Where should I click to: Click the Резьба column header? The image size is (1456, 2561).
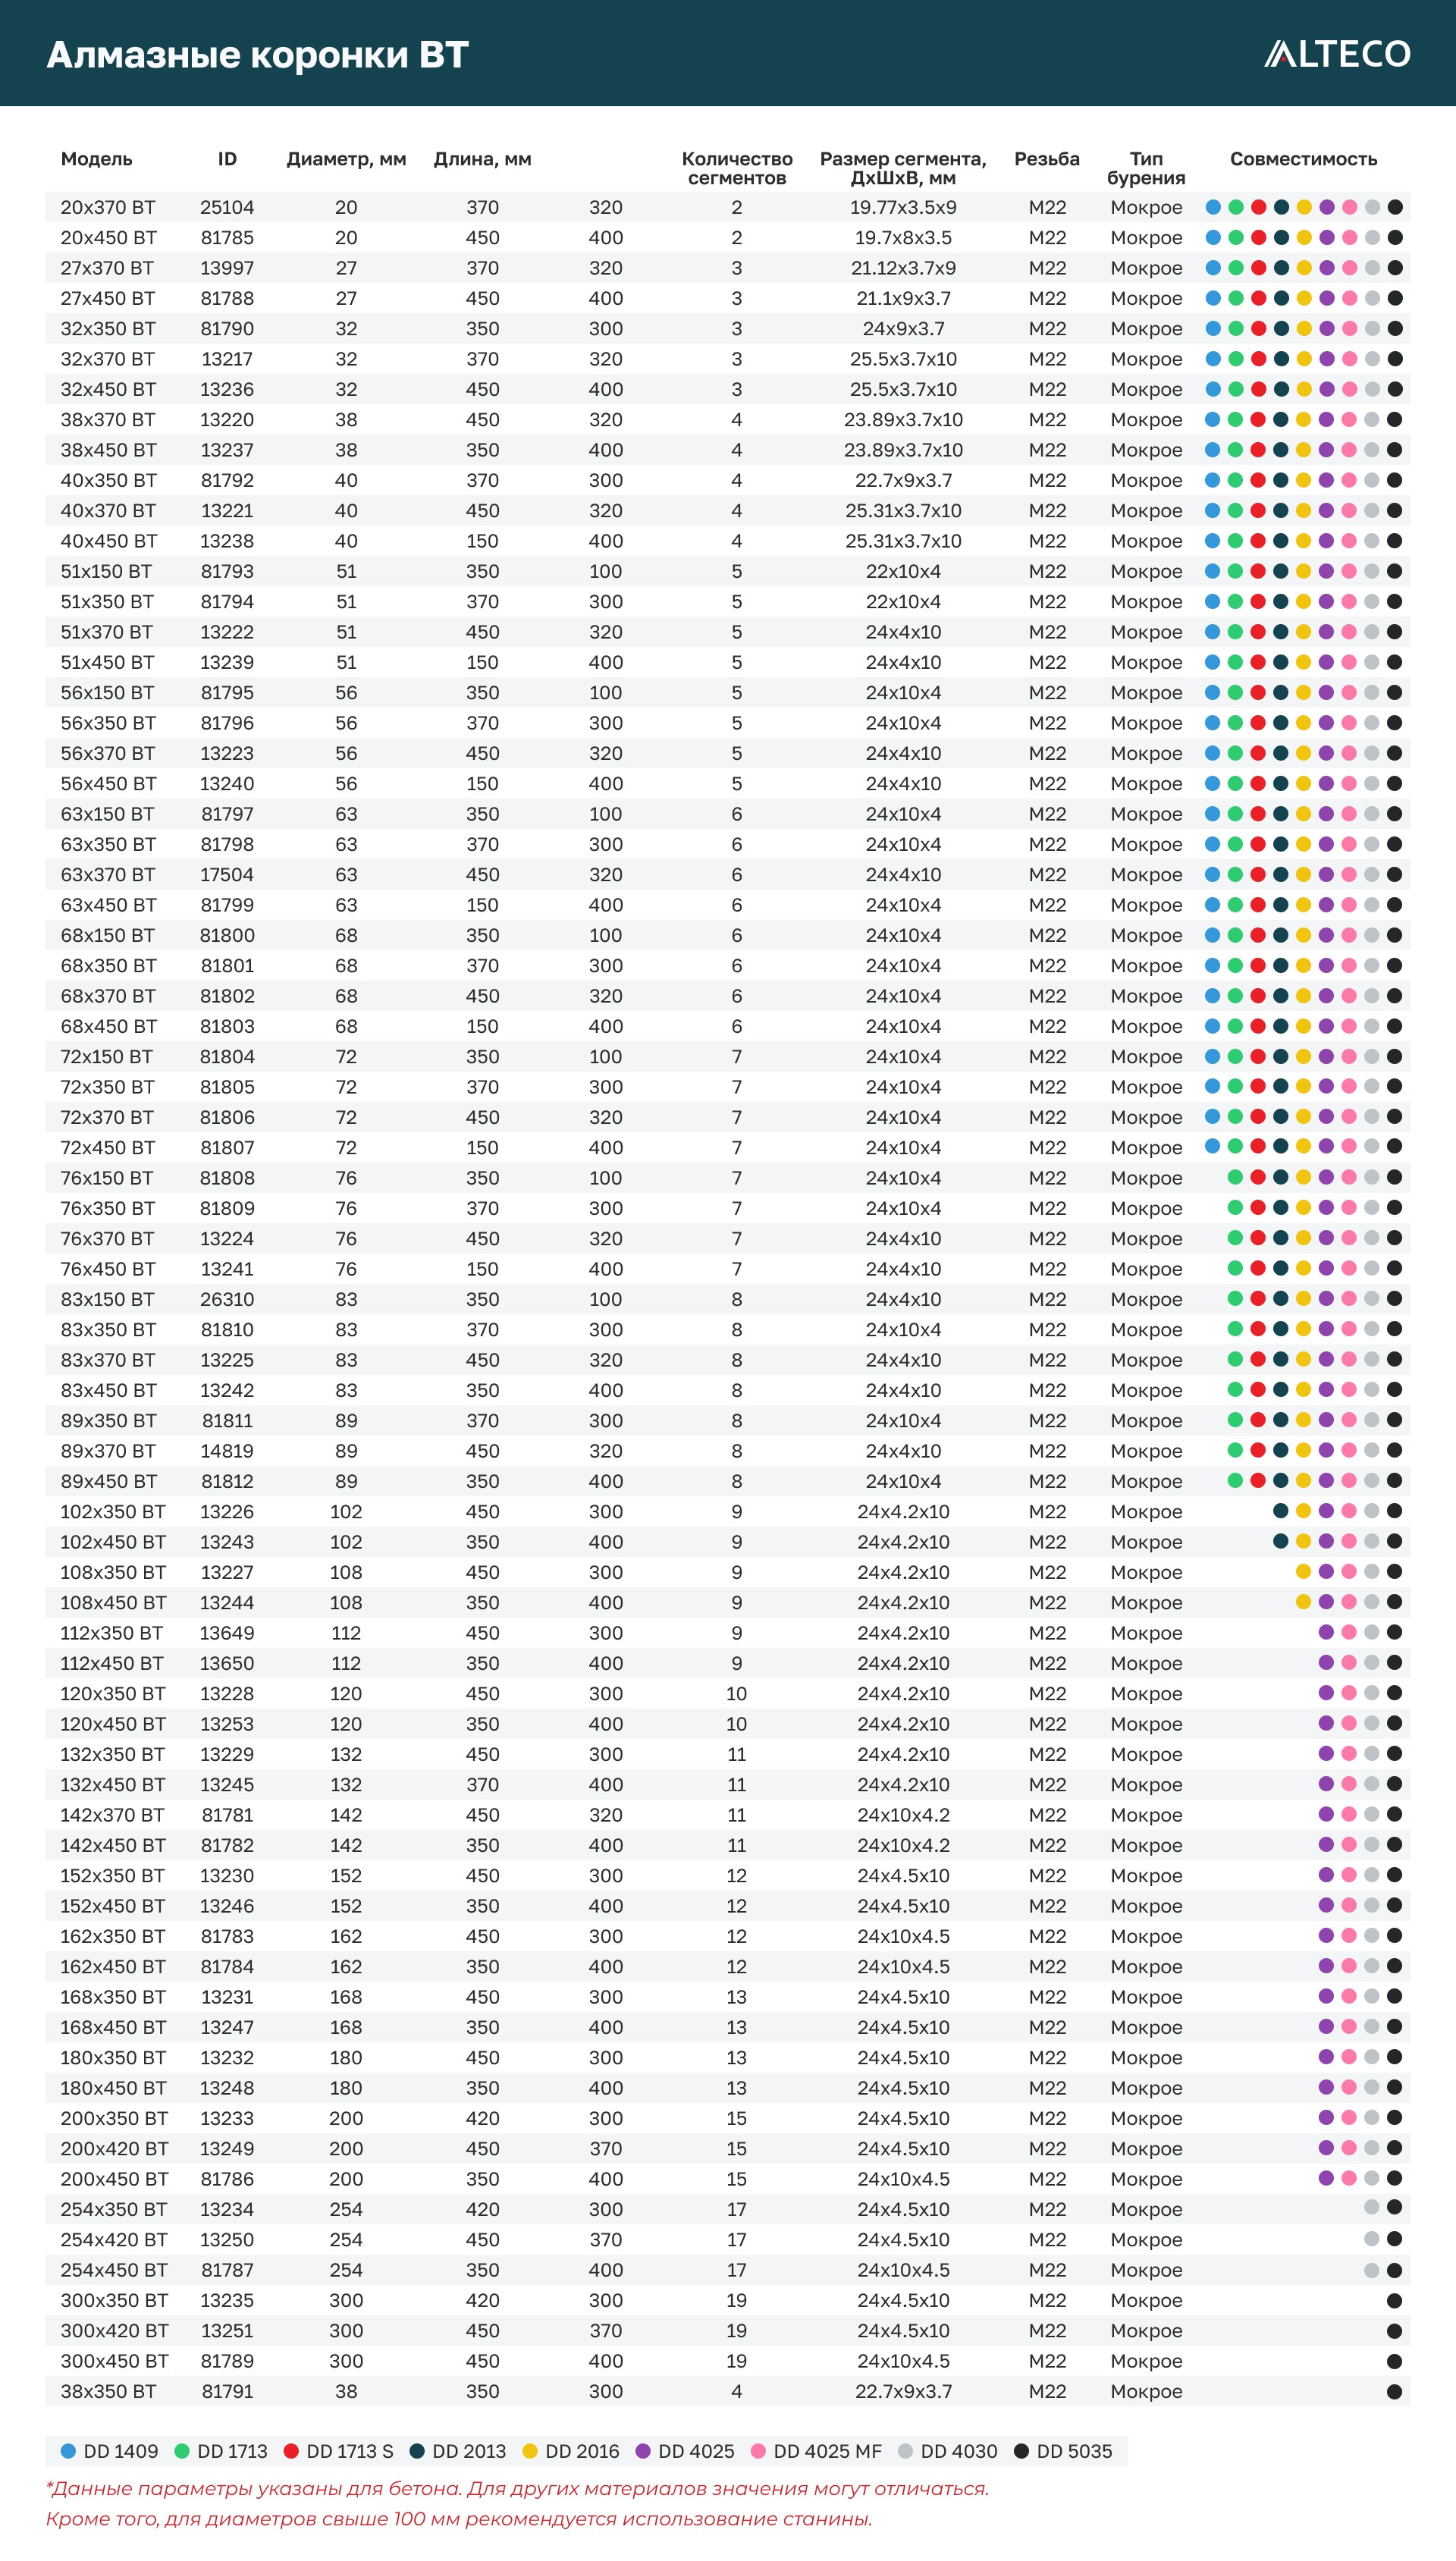pos(1046,159)
